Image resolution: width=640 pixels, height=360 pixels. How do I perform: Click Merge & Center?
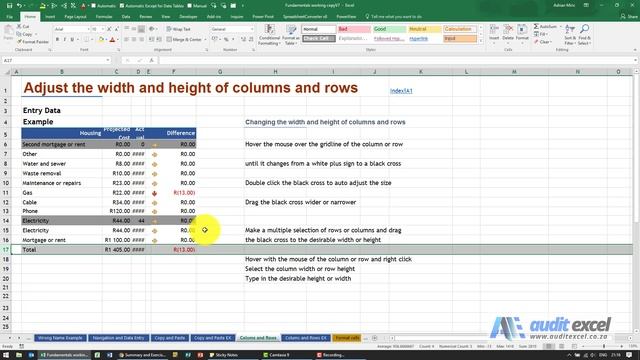(184, 40)
